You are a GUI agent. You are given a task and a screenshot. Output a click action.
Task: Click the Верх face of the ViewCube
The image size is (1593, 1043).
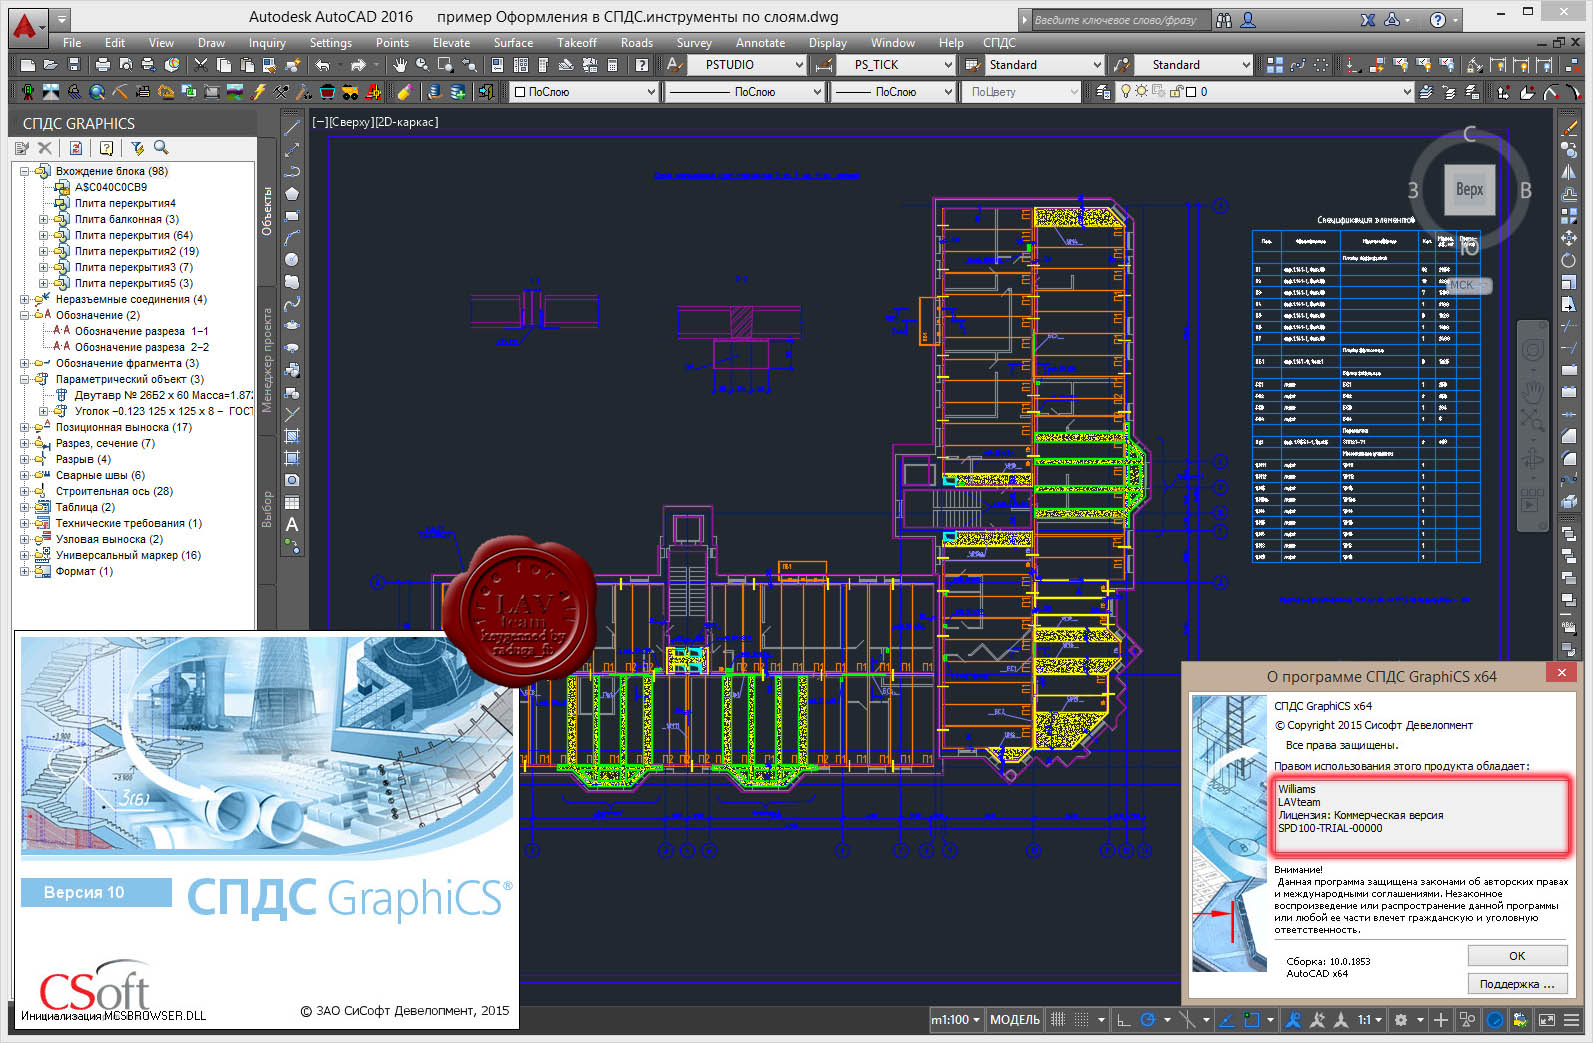(1469, 189)
